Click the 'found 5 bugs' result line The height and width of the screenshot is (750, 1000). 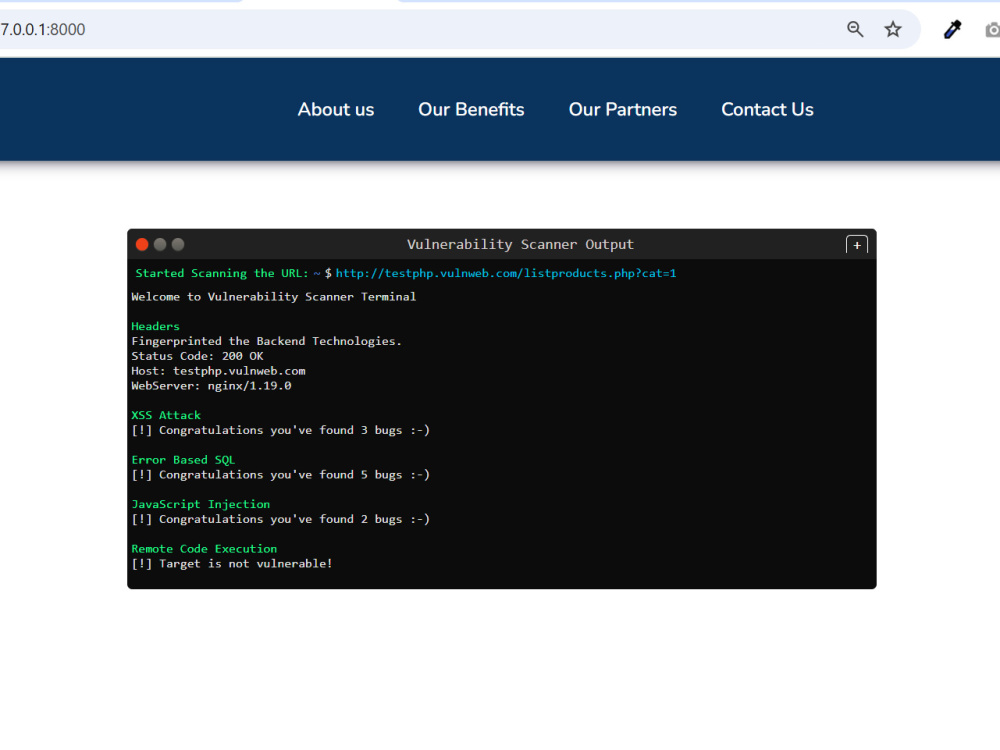[x=281, y=475]
